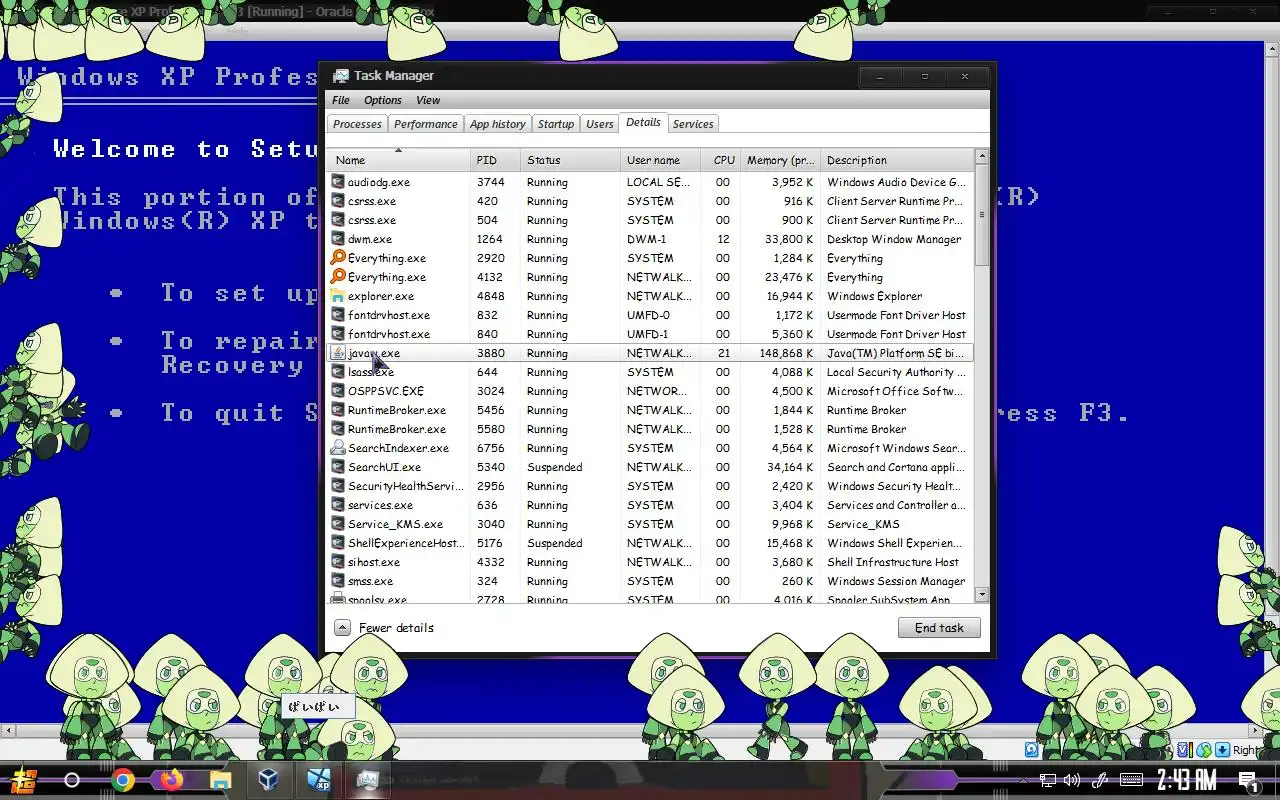Select the SearchUI.exe suspended process

tap(650, 467)
